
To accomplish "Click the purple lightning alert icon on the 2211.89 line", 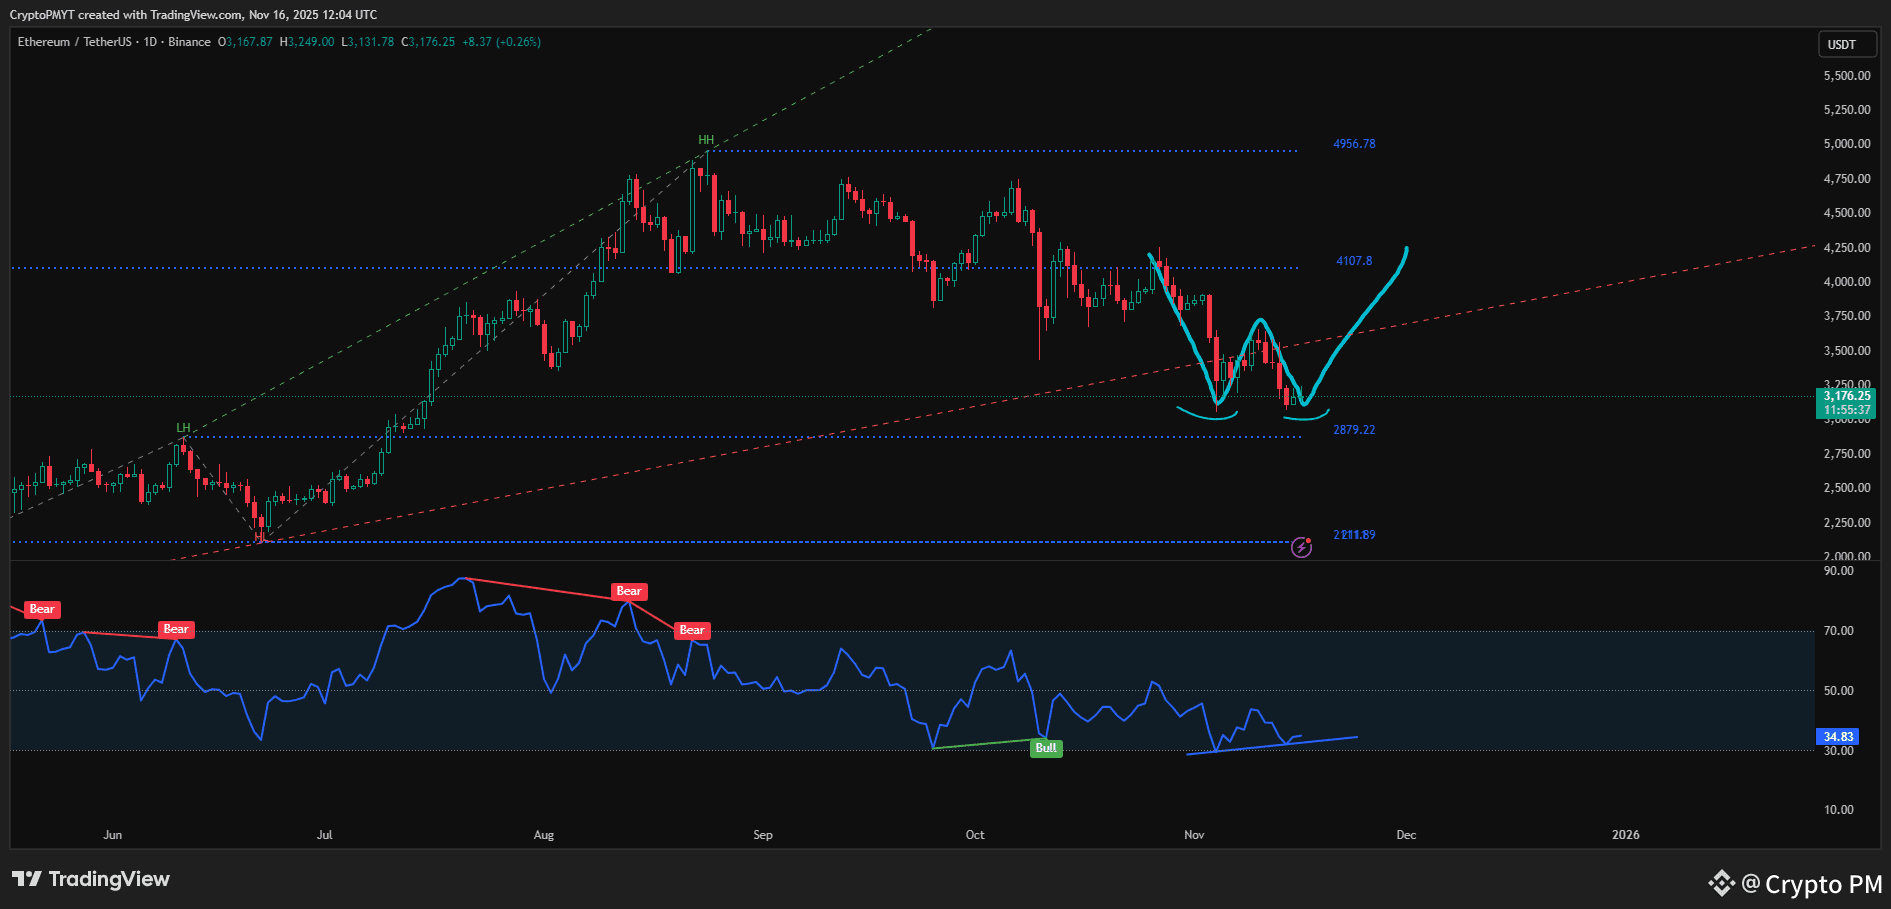I will point(1302,548).
